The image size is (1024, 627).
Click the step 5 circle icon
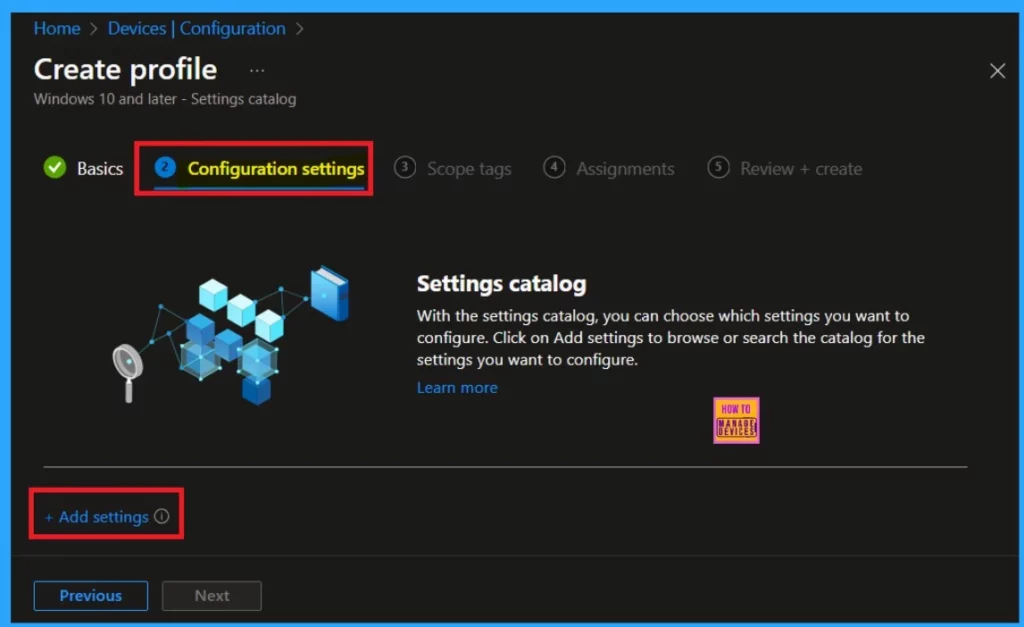(718, 167)
